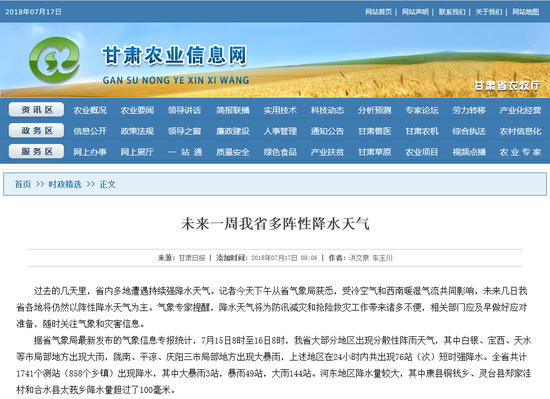
Task: Open 人事管理 menu item
Action: [280, 131]
